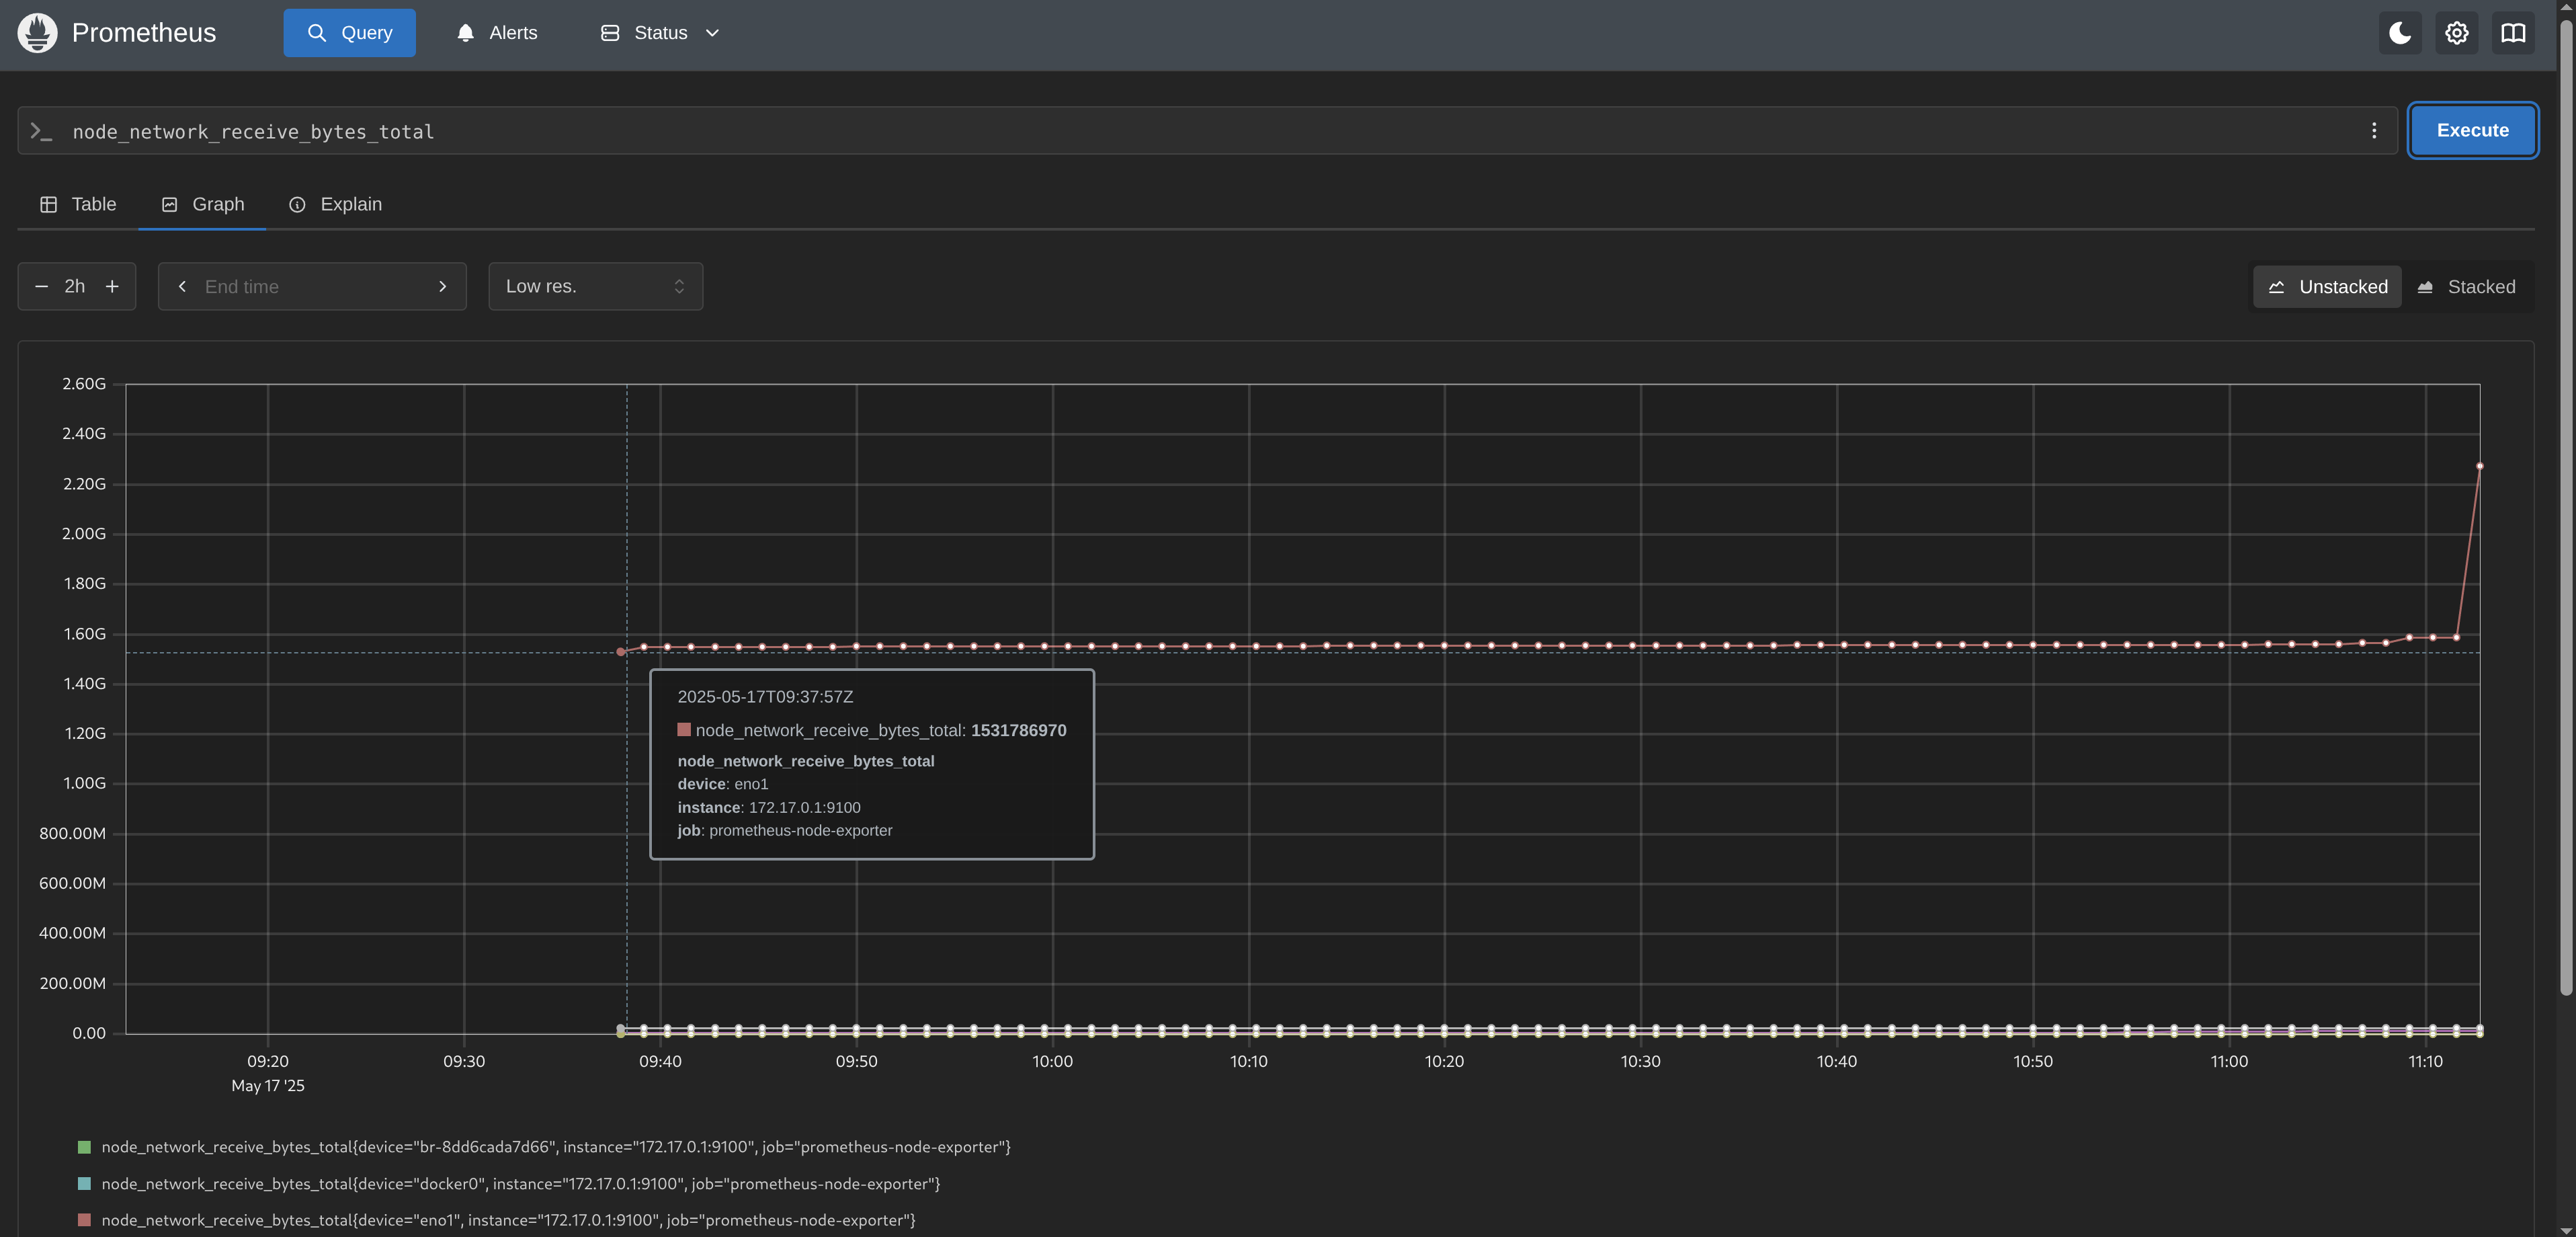Viewport: 2576px width, 1237px height.
Task: Move end time forward with the right chevron
Action: click(x=443, y=287)
